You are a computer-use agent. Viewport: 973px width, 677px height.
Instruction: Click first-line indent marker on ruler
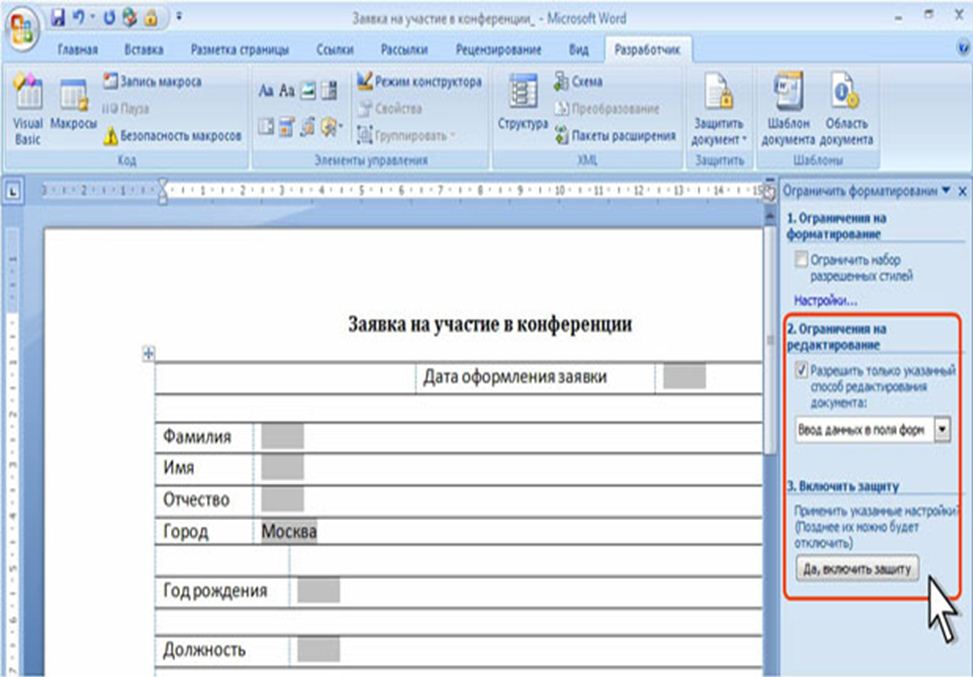click(x=163, y=183)
